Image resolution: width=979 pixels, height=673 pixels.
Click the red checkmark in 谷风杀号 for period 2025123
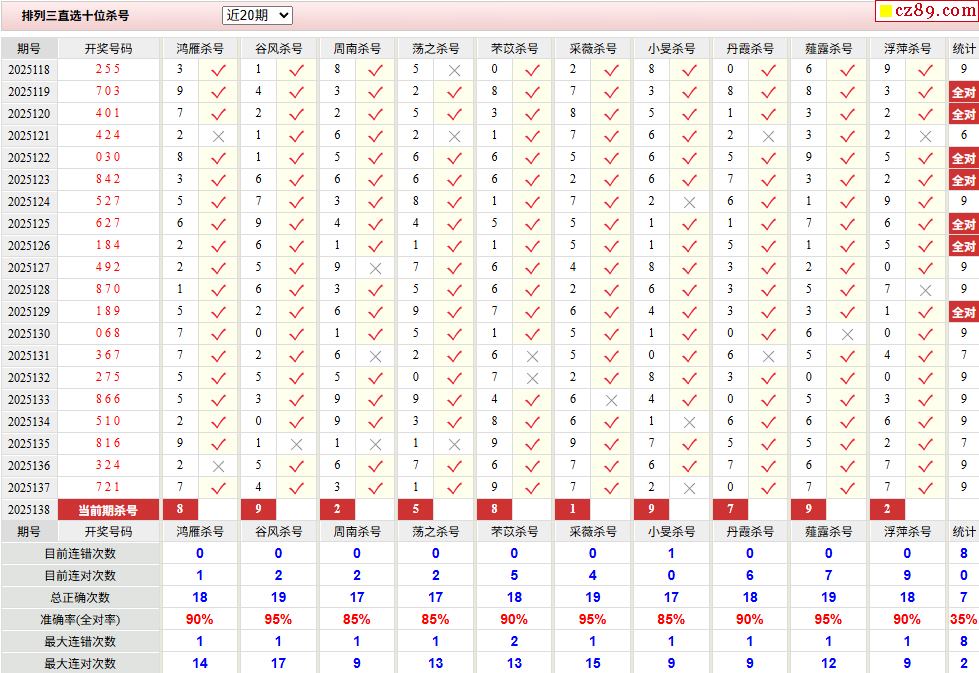click(x=297, y=180)
